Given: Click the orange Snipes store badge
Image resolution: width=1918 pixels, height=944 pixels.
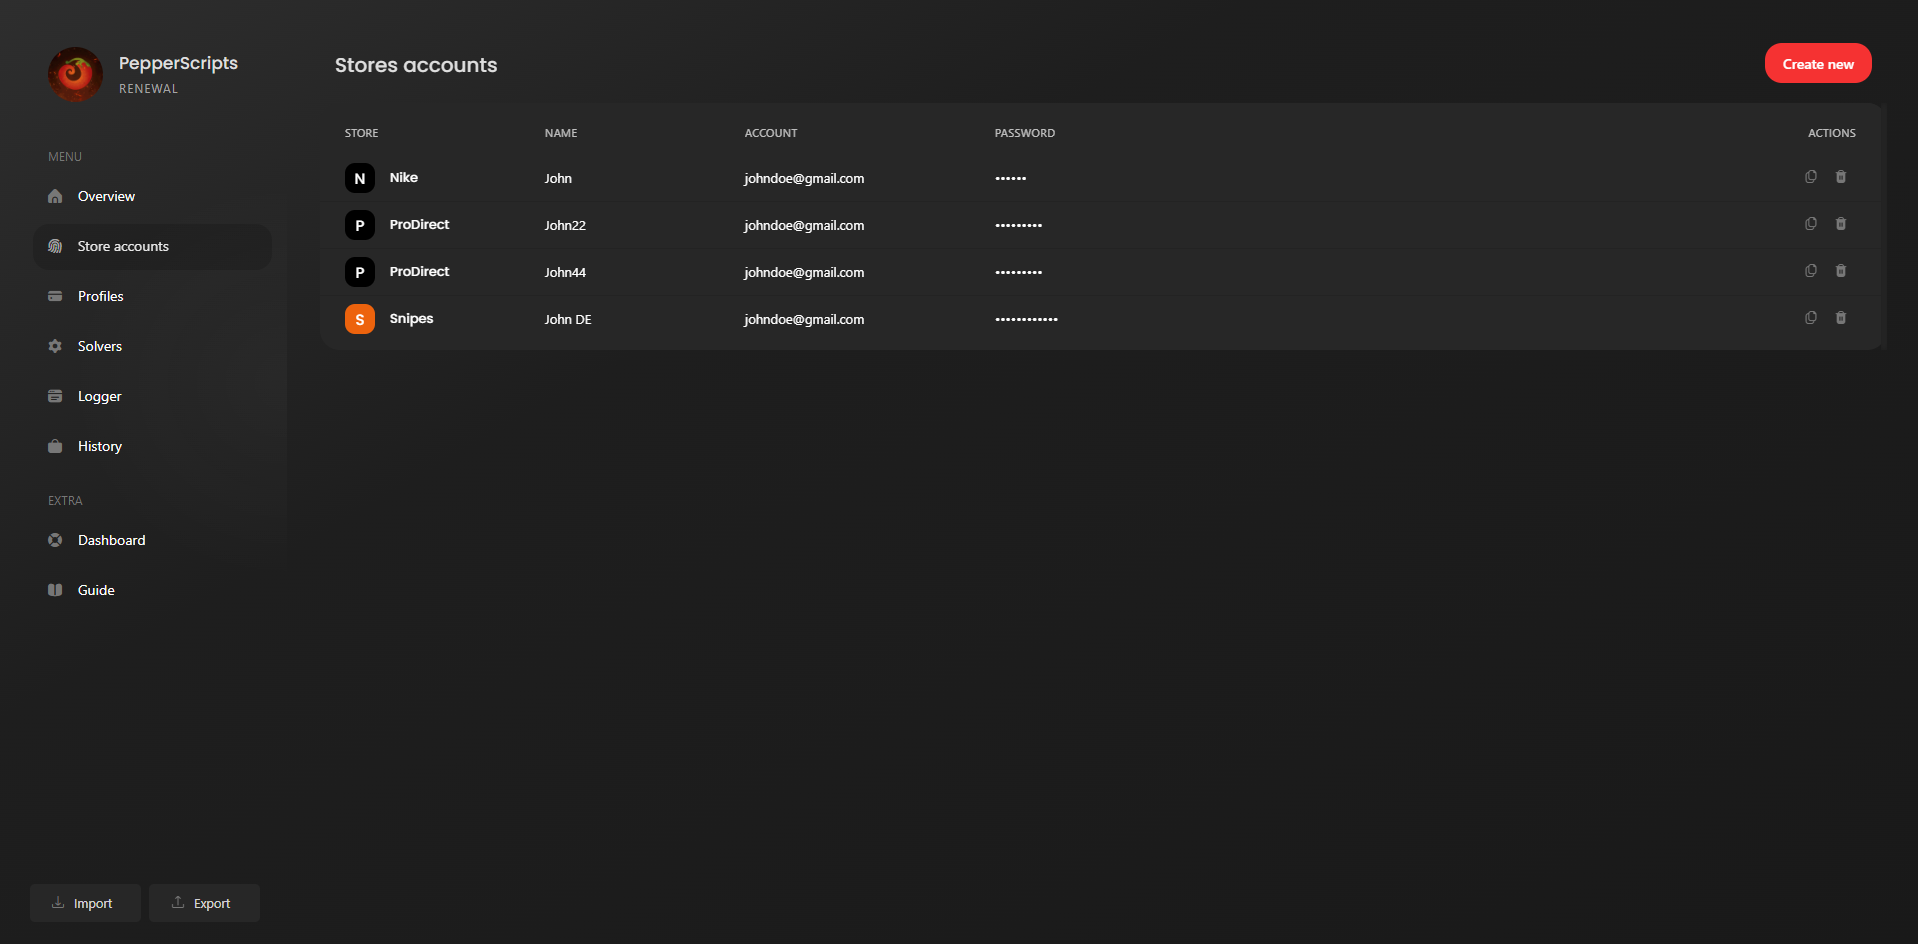Looking at the screenshot, I should tap(360, 319).
